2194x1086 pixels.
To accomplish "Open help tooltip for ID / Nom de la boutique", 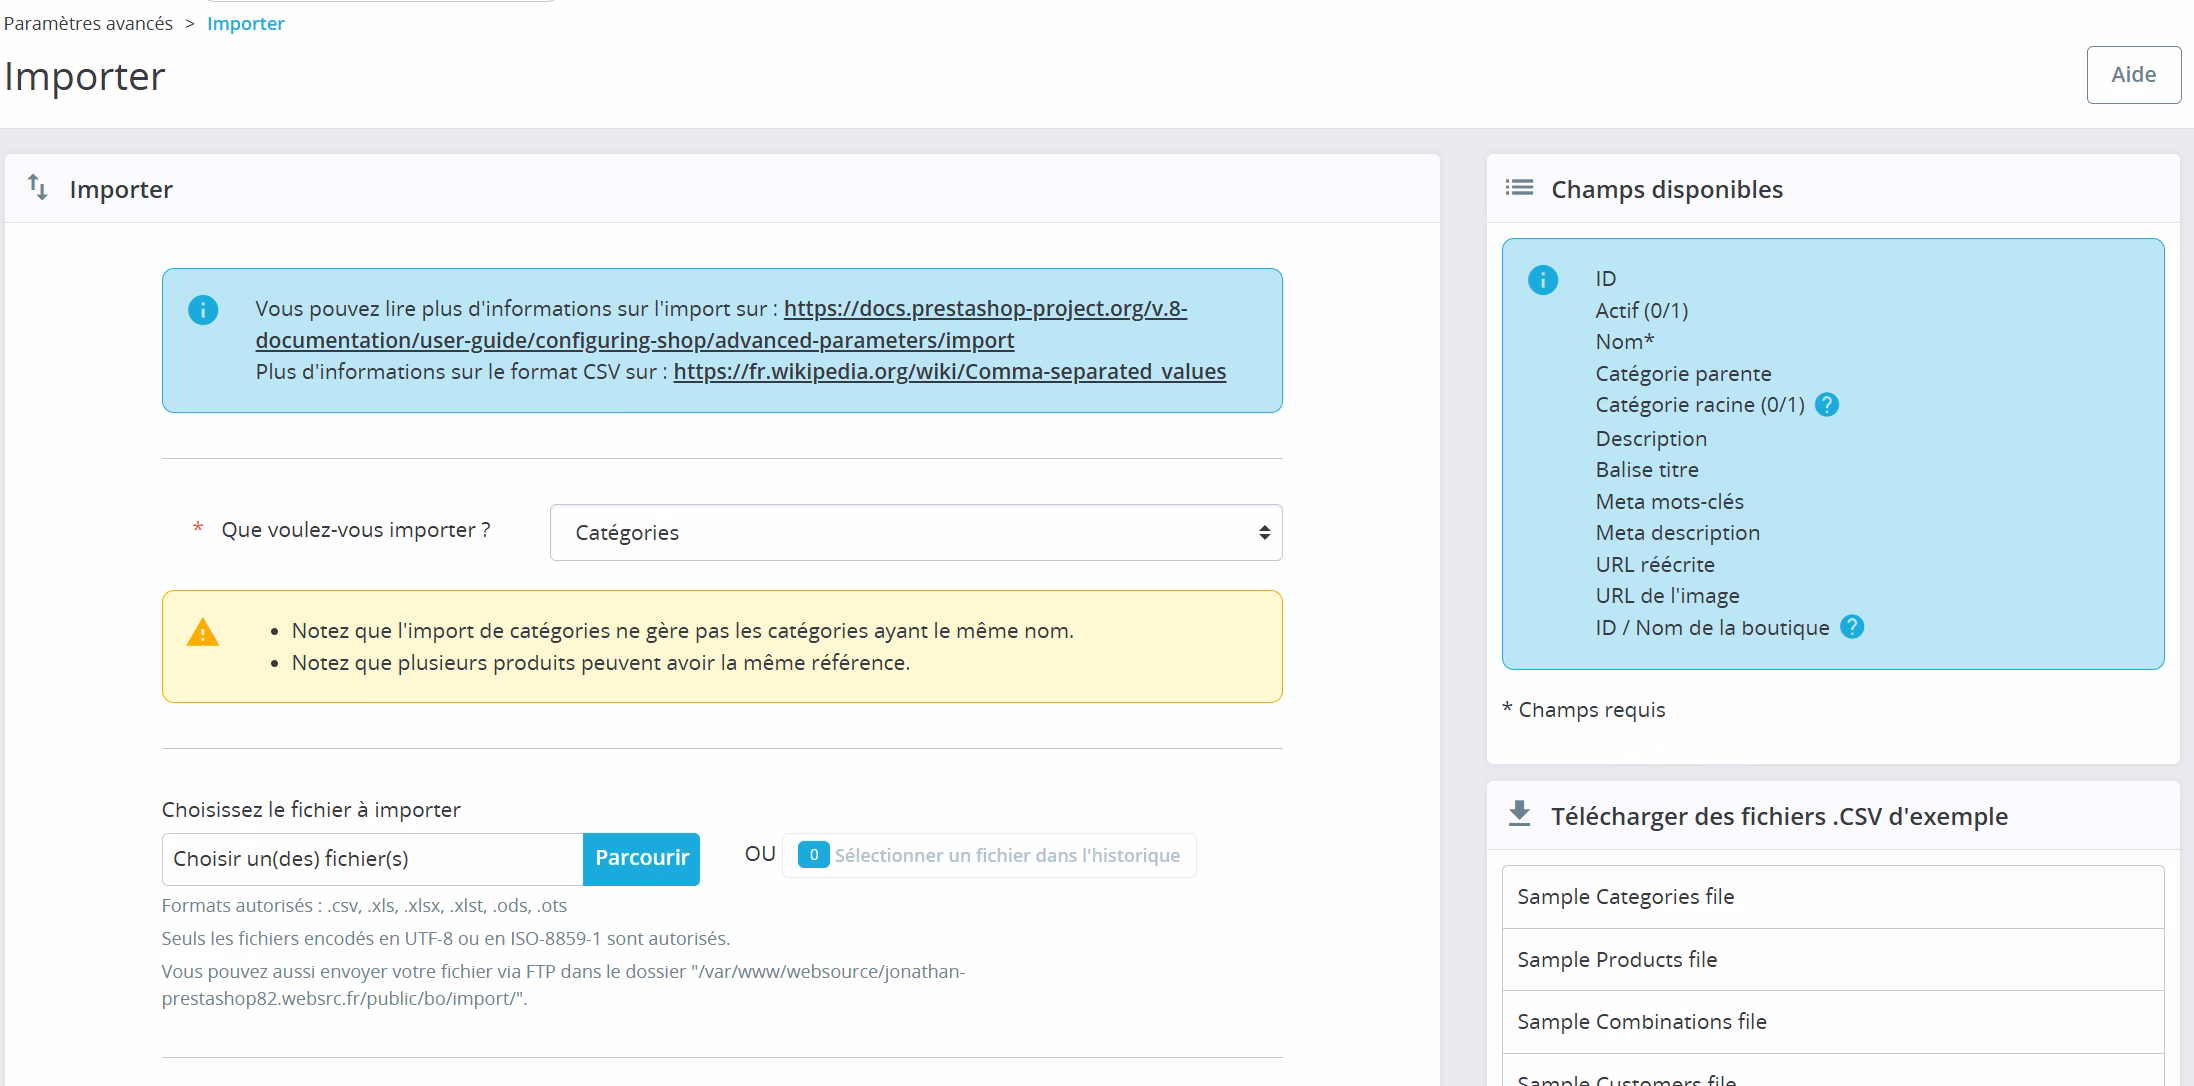I will click(x=1852, y=627).
